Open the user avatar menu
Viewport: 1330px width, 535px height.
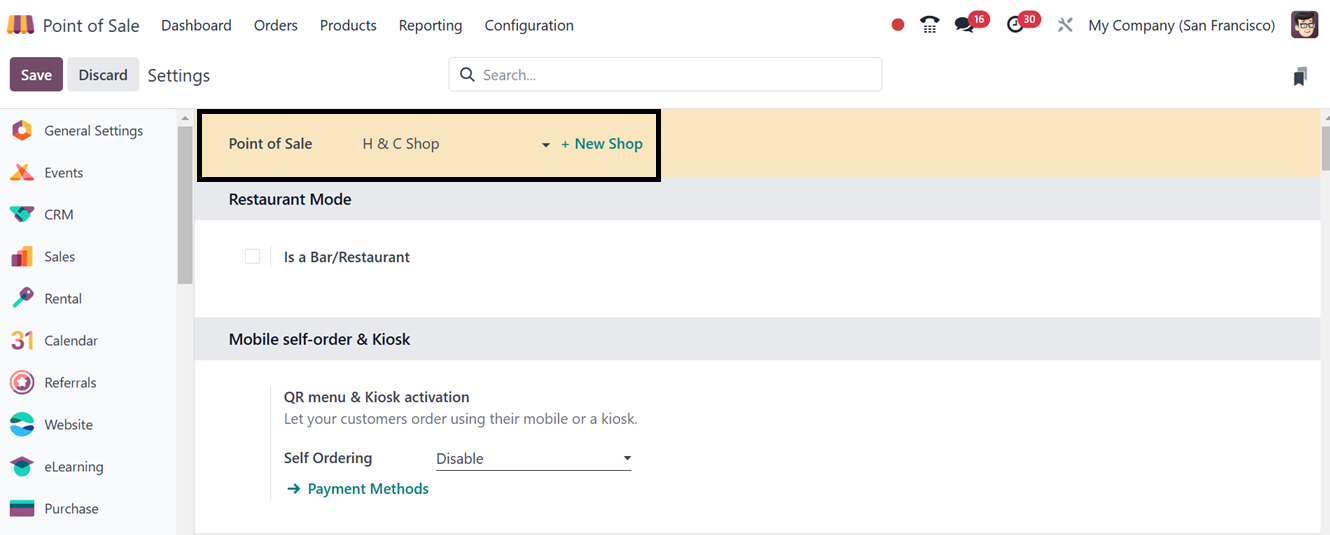click(x=1304, y=25)
